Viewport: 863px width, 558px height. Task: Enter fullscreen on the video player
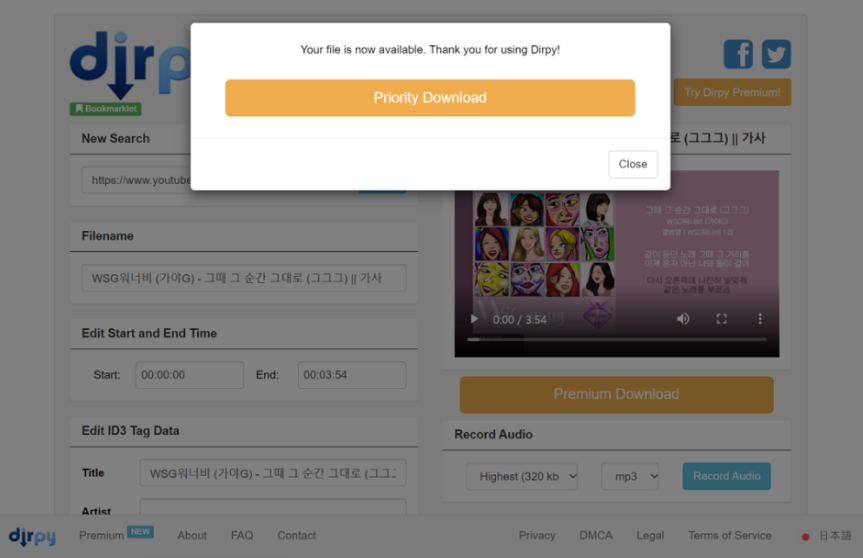pyautogui.click(x=722, y=319)
